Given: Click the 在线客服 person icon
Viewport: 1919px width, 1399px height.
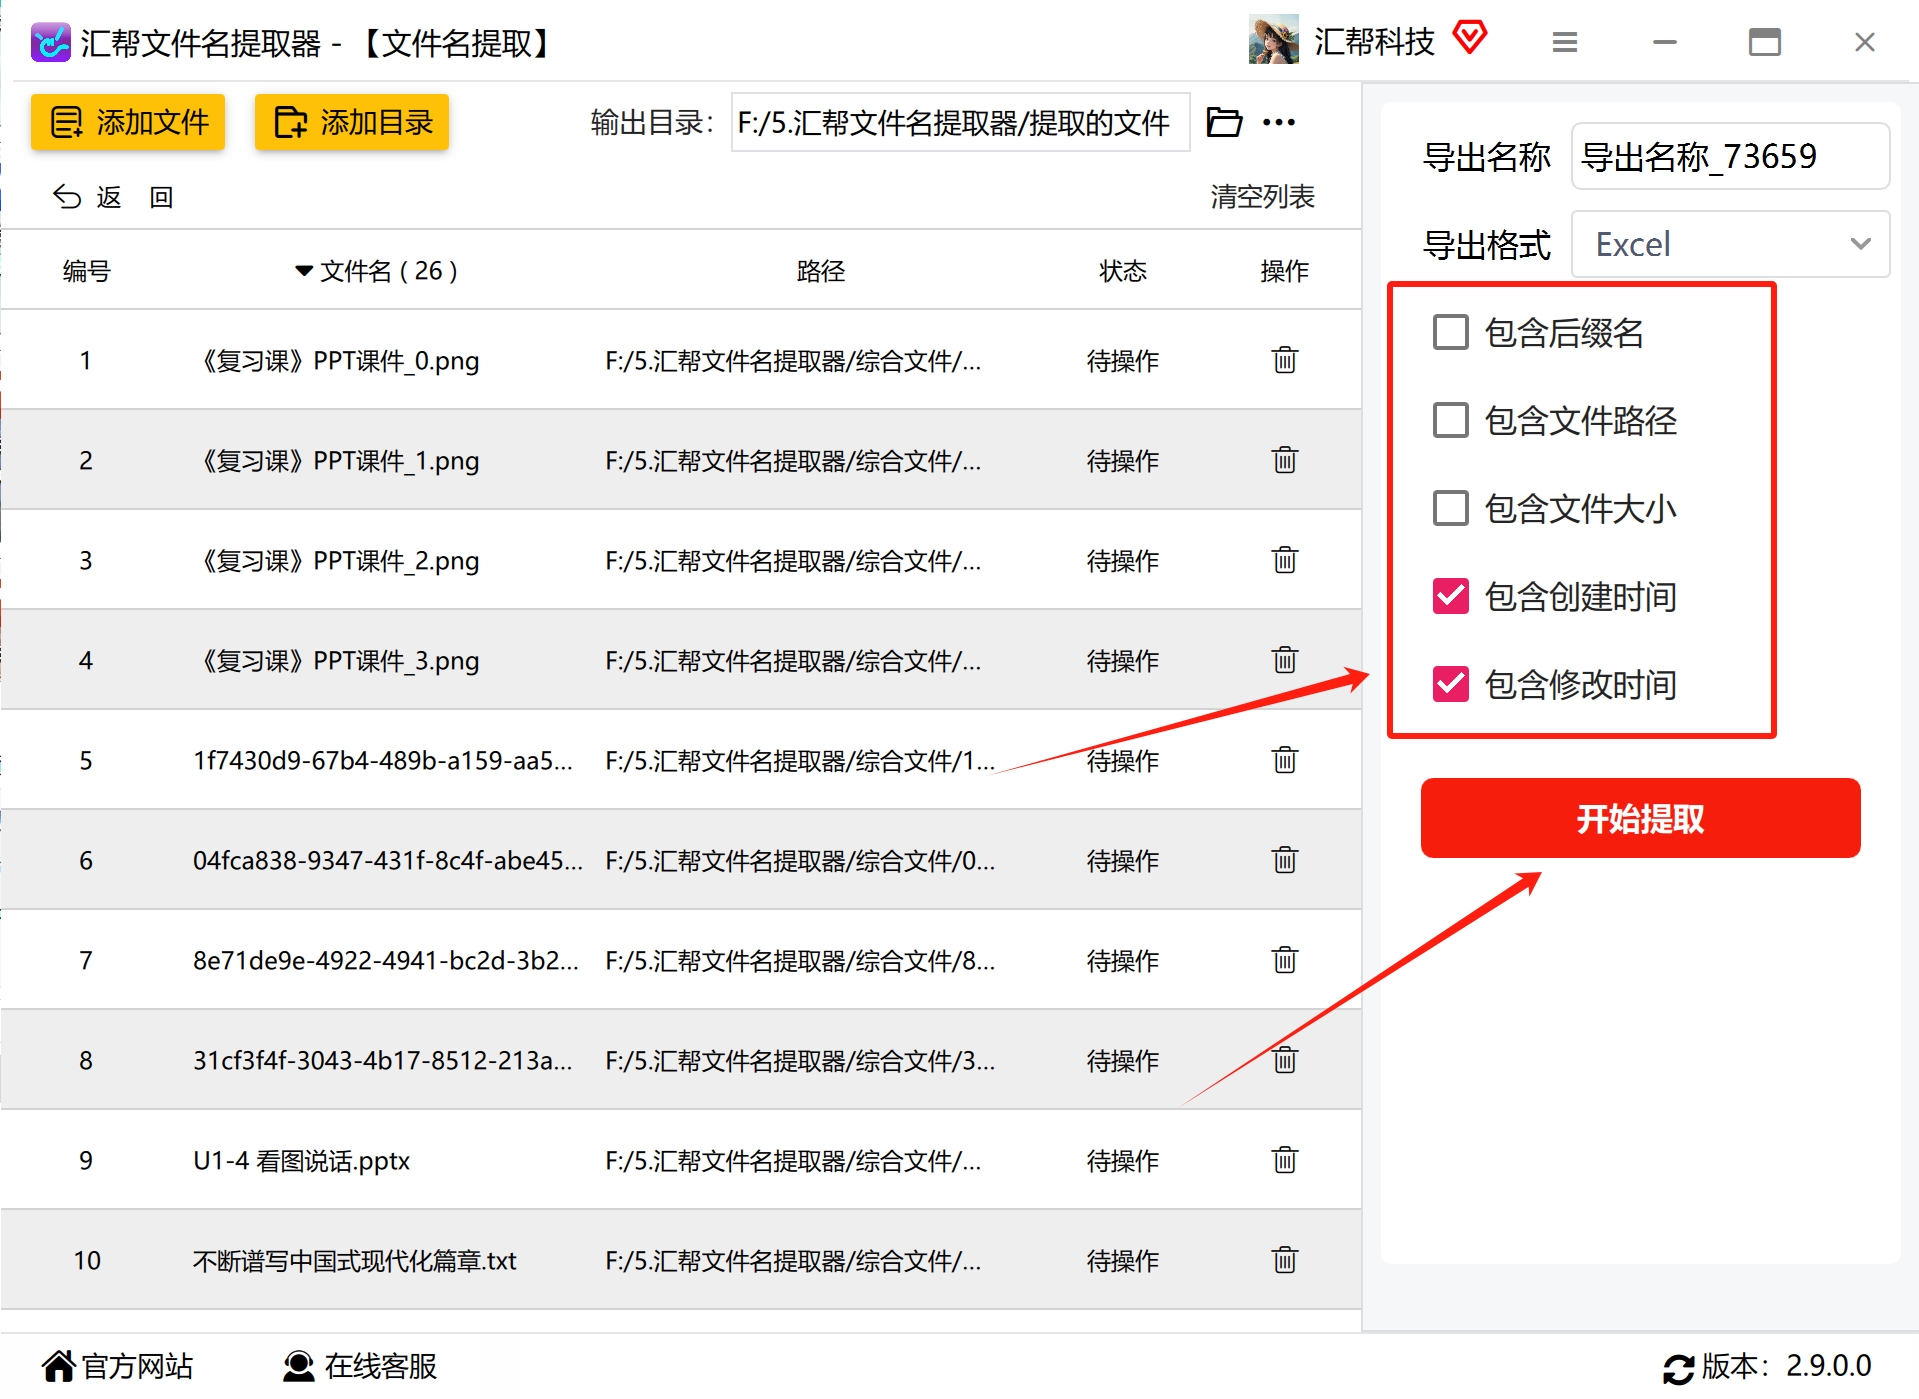Looking at the screenshot, I should pos(298,1366).
